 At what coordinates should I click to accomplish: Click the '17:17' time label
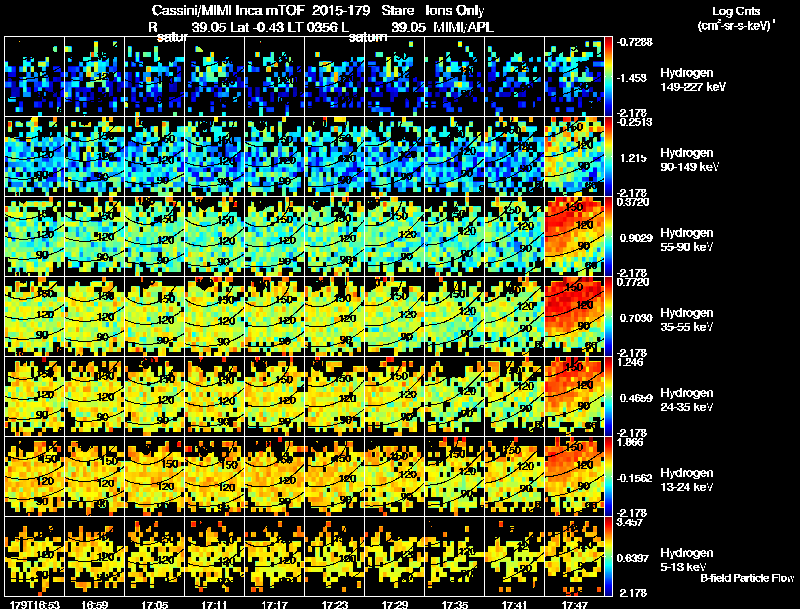[274, 605]
